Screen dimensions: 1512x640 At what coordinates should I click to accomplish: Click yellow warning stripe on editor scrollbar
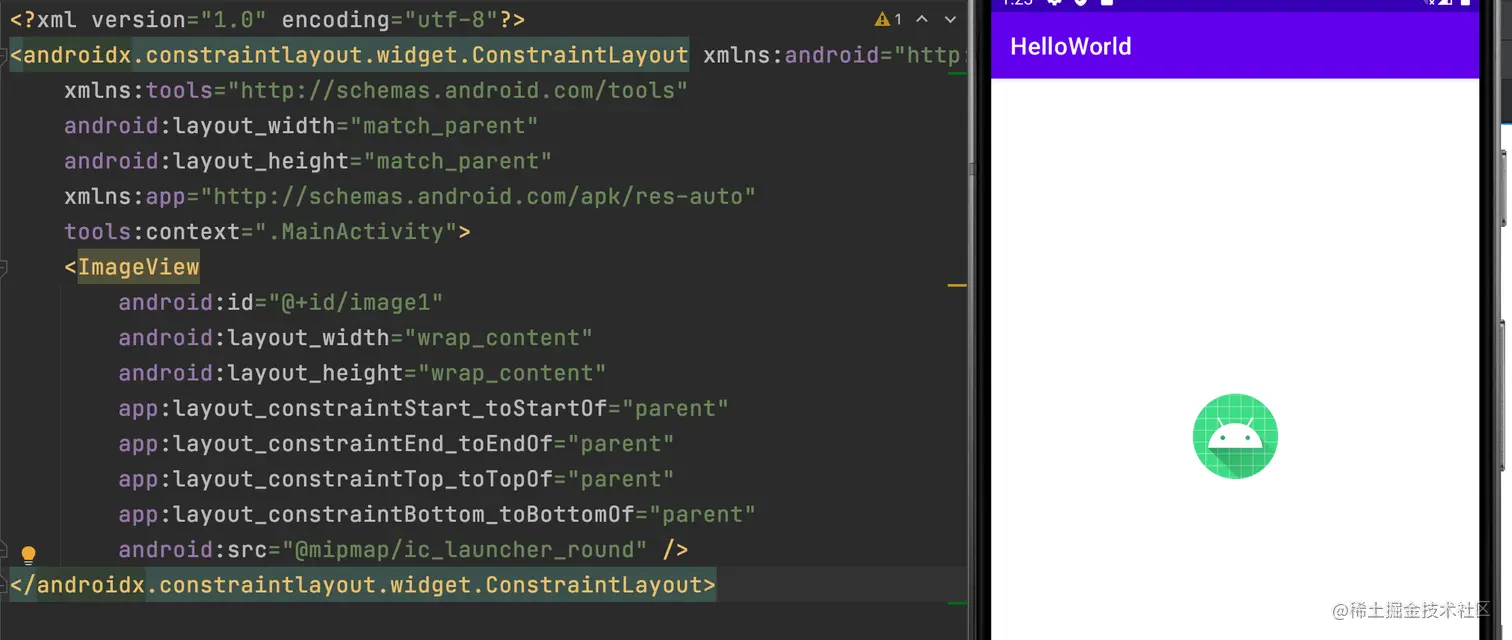coord(956,286)
